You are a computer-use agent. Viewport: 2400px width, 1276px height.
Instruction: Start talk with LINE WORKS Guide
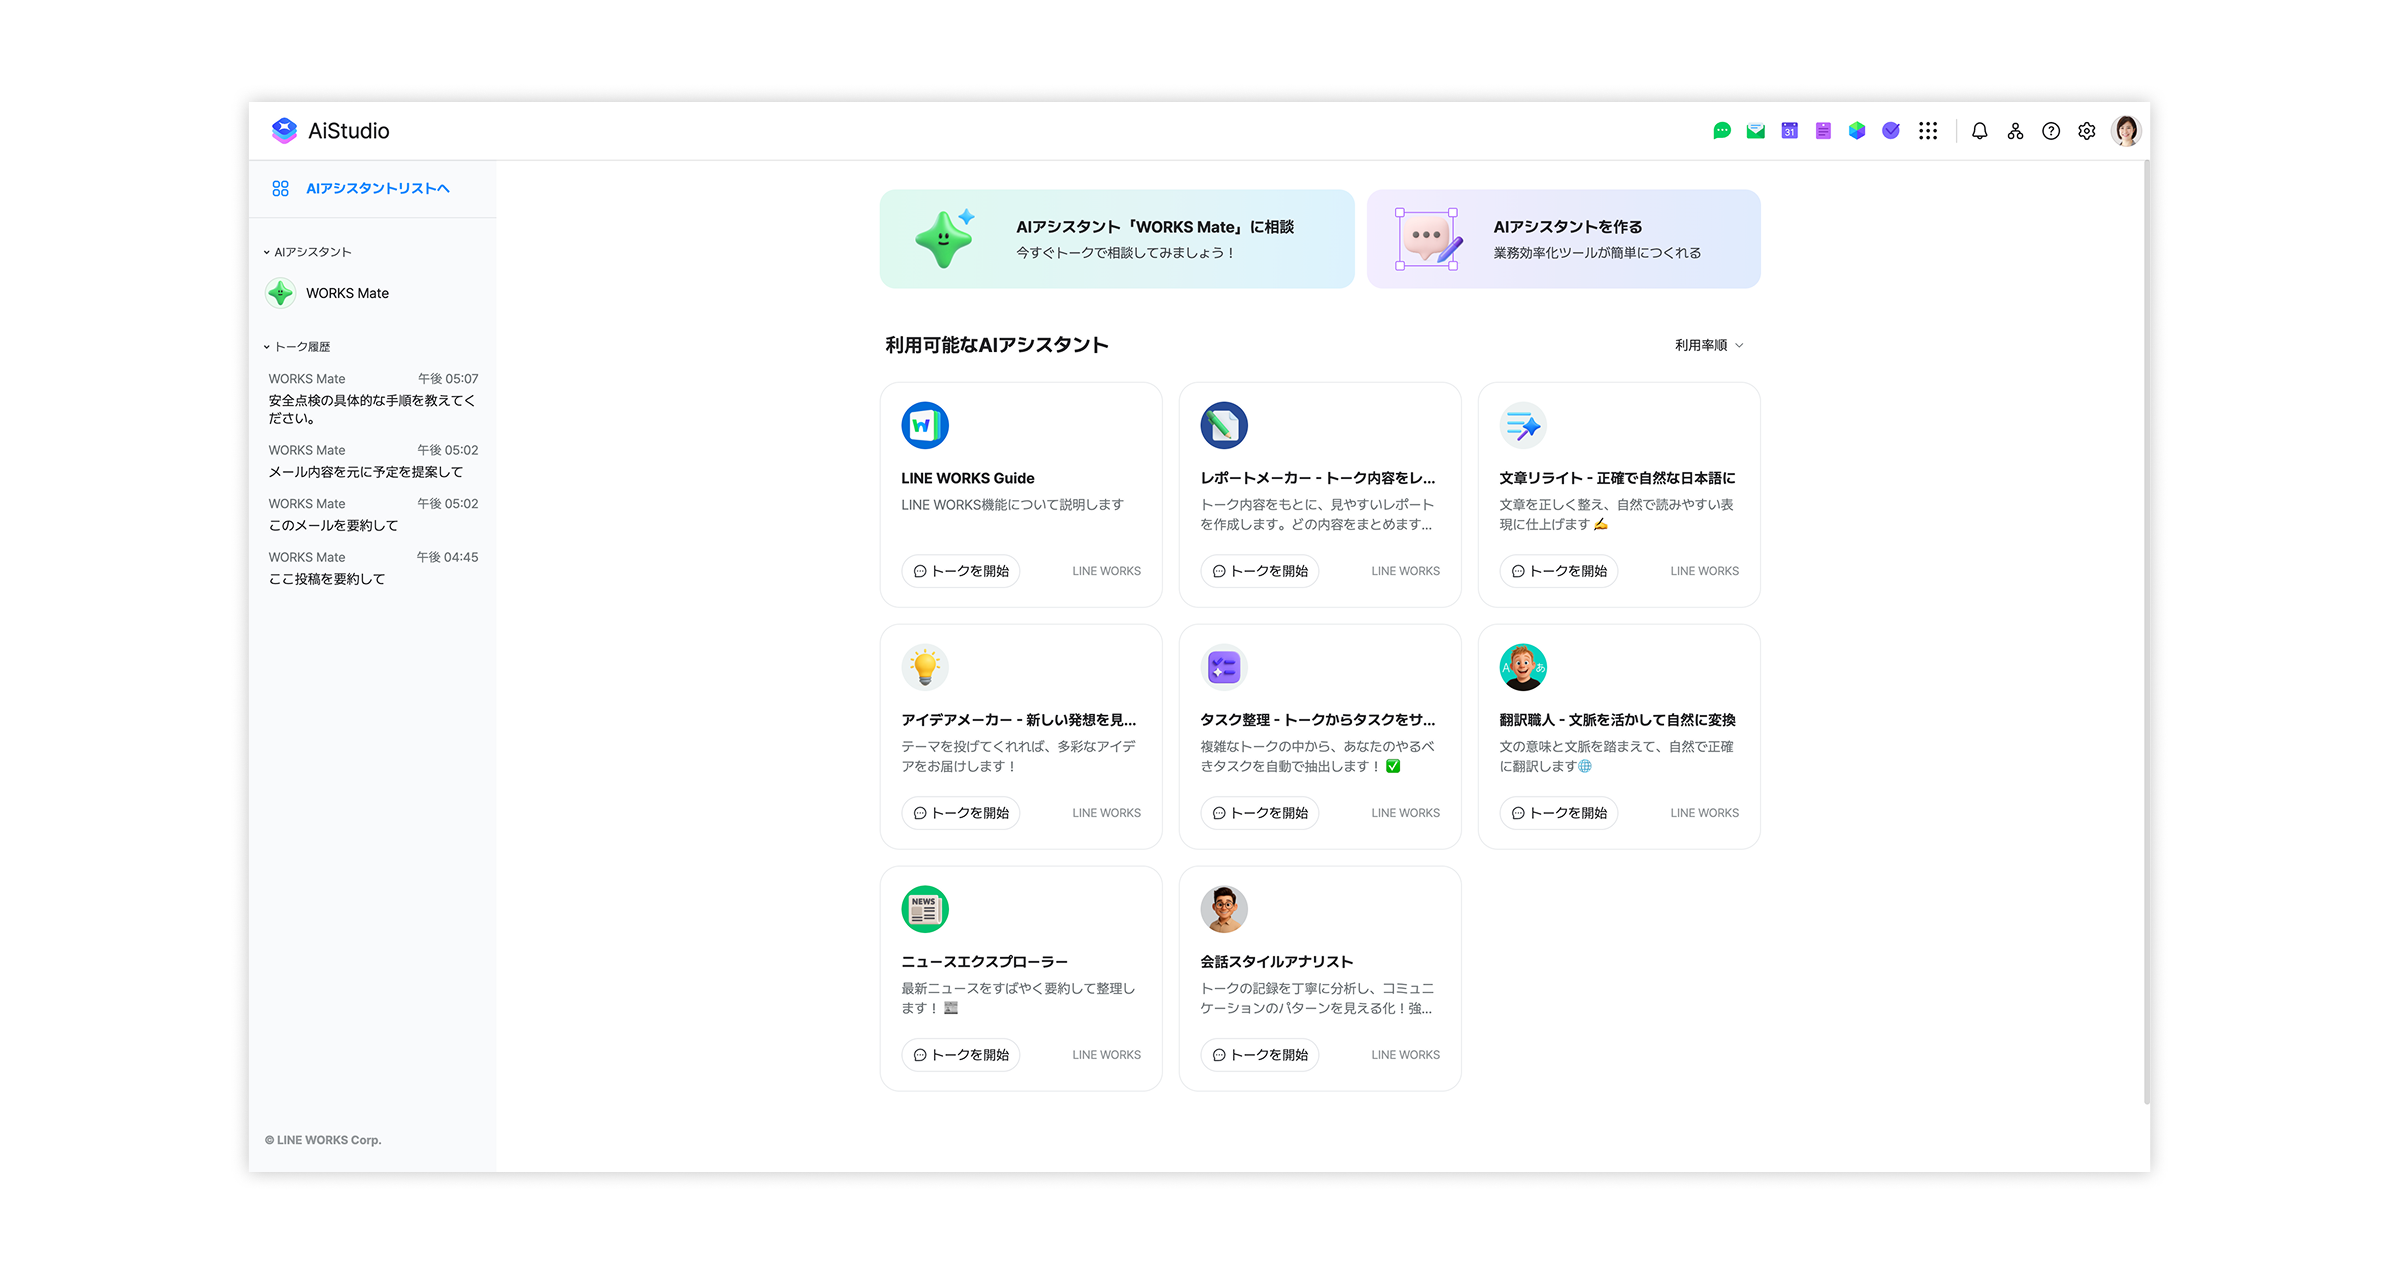(x=960, y=571)
